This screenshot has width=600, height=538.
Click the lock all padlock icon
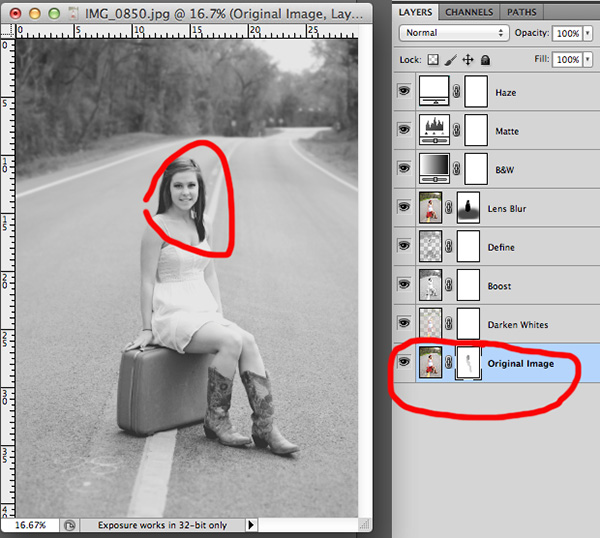pyautogui.click(x=485, y=60)
